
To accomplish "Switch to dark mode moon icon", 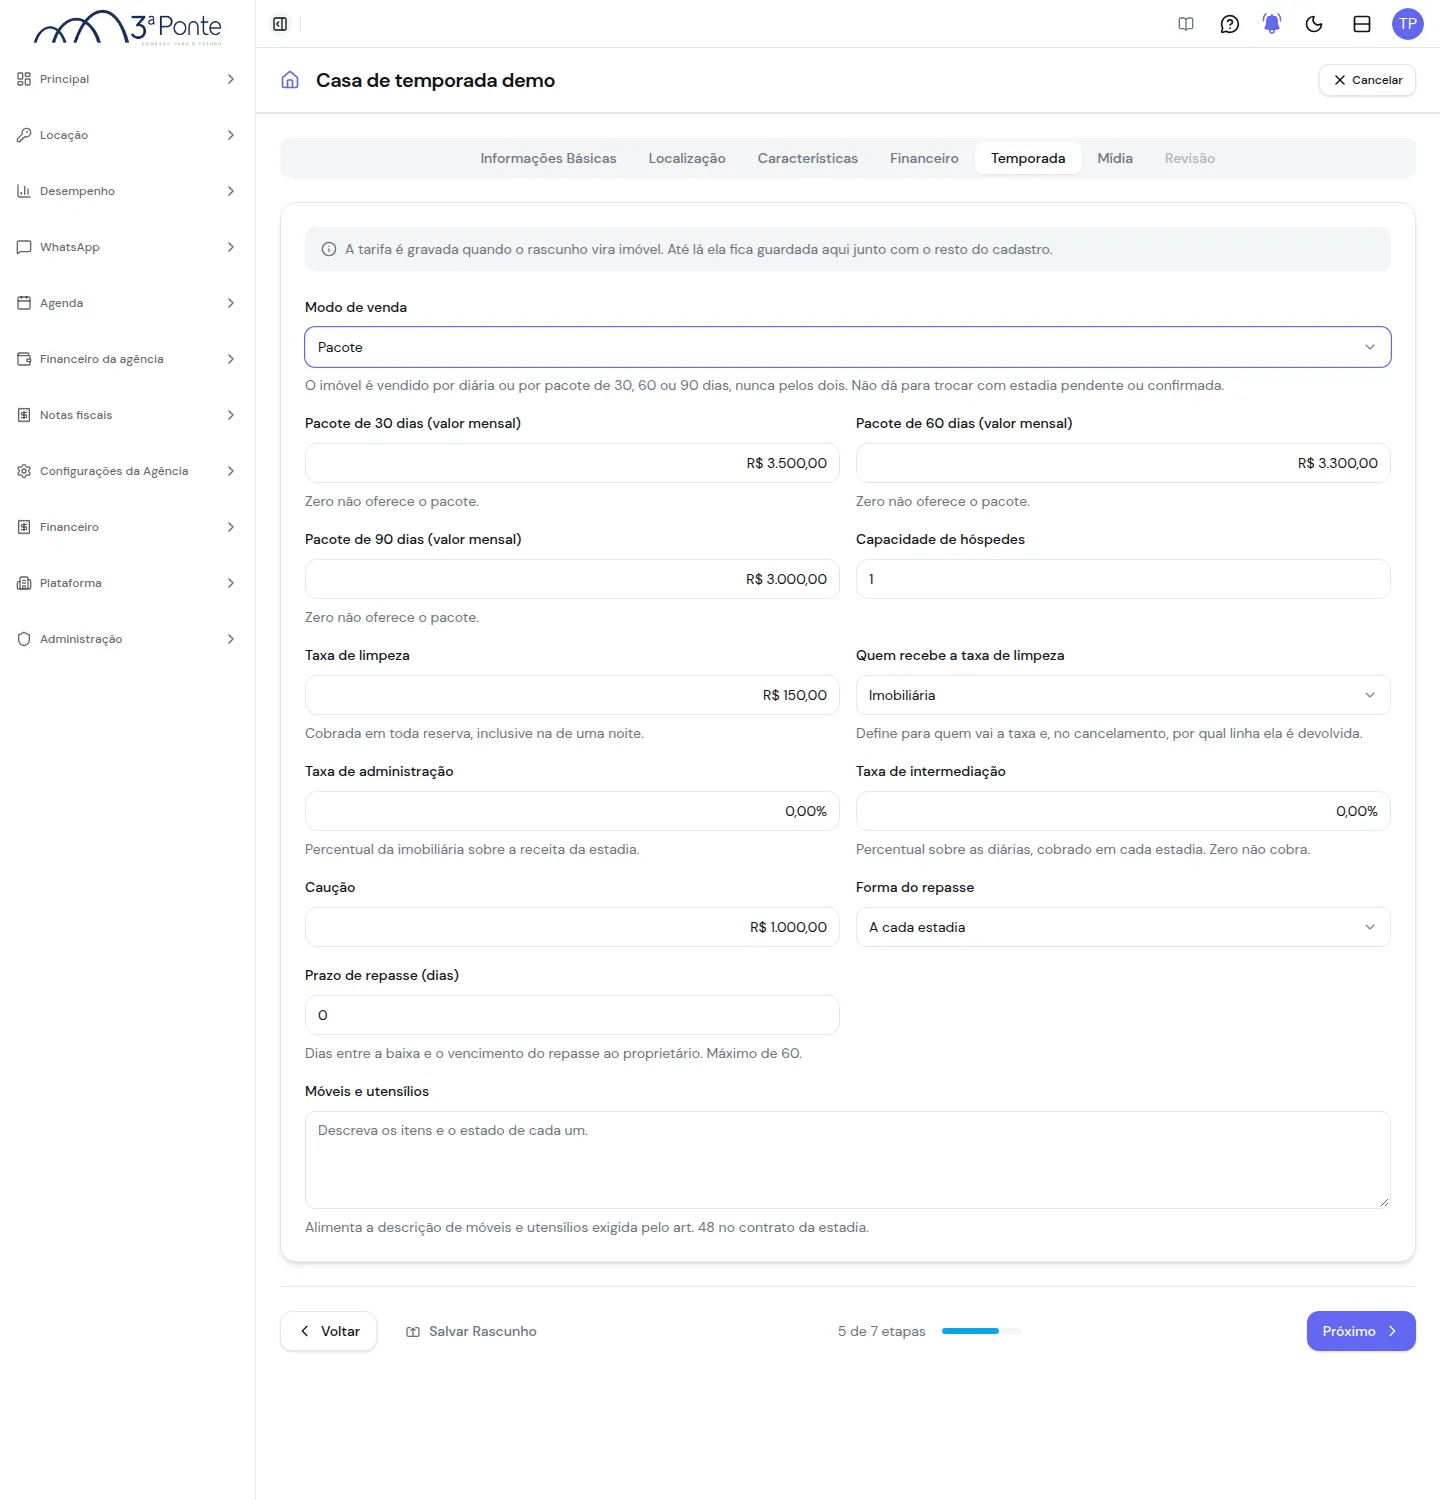I will (1314, 24).
